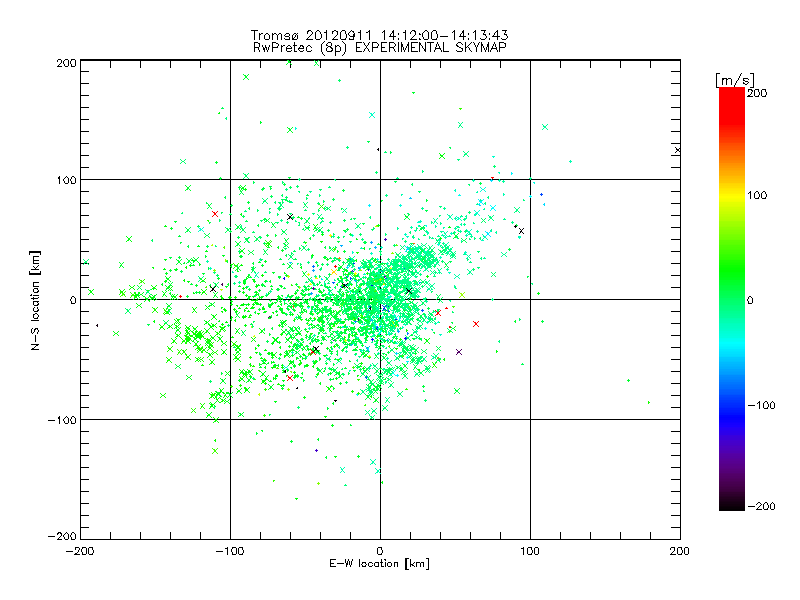Click the red X marker in upper-left quadrant

coord(215,214)
